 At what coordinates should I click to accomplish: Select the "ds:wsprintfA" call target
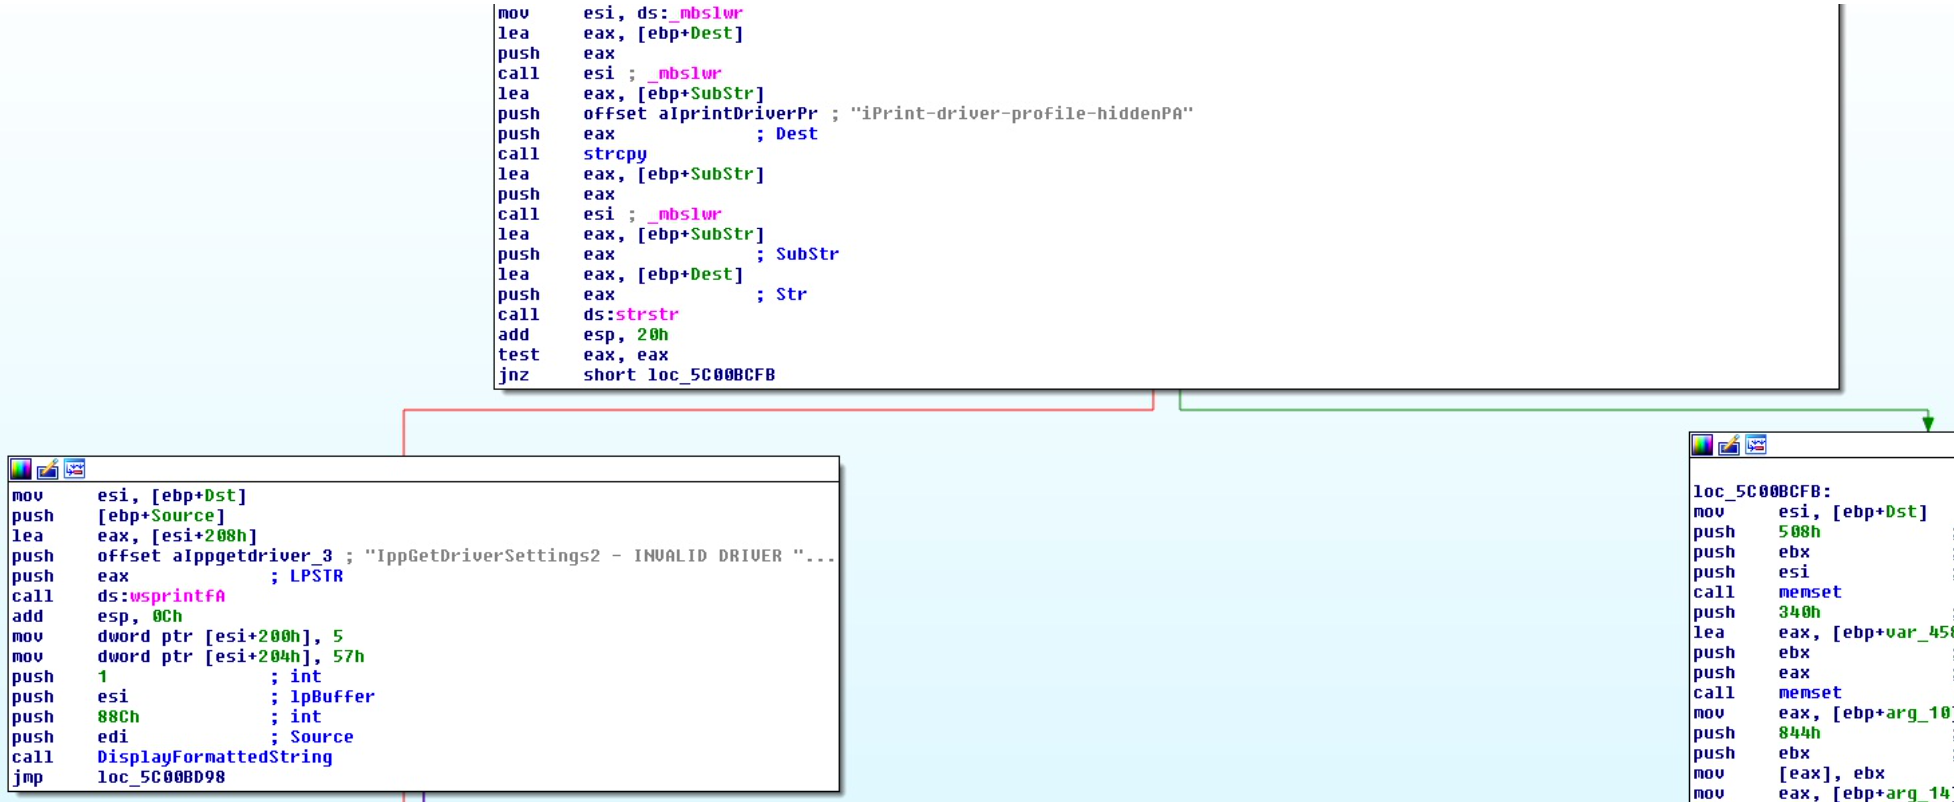tap(161, 596)
